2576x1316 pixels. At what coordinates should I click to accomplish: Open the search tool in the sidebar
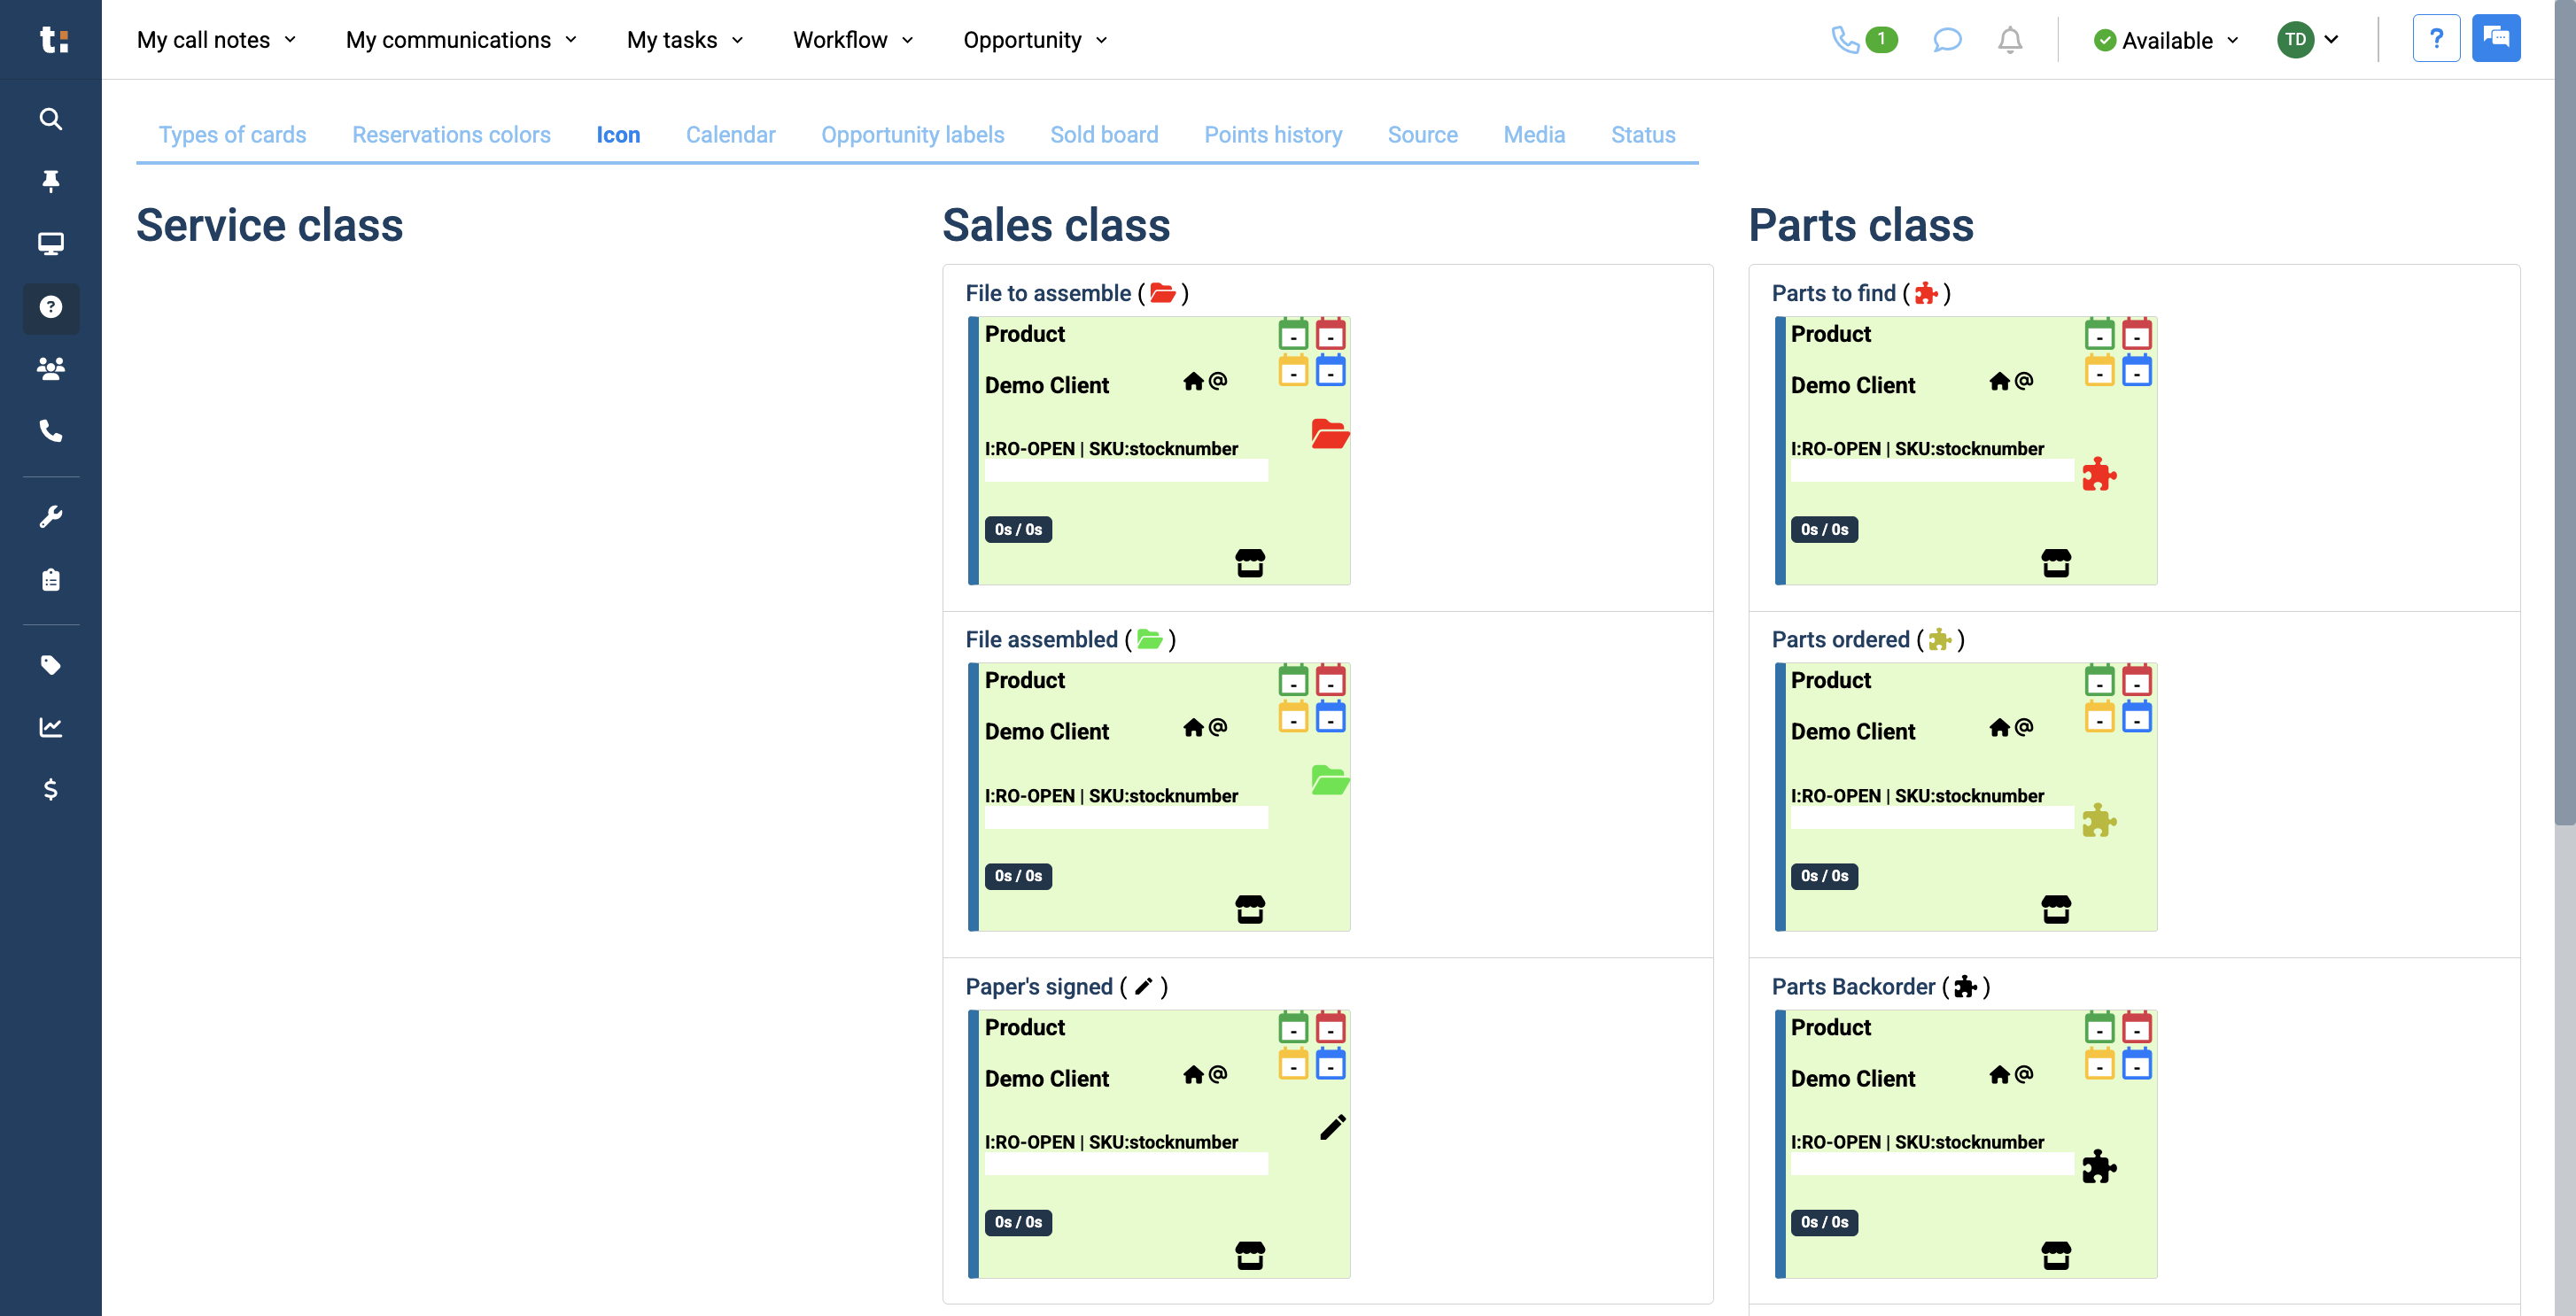click(x=50, y=119)
